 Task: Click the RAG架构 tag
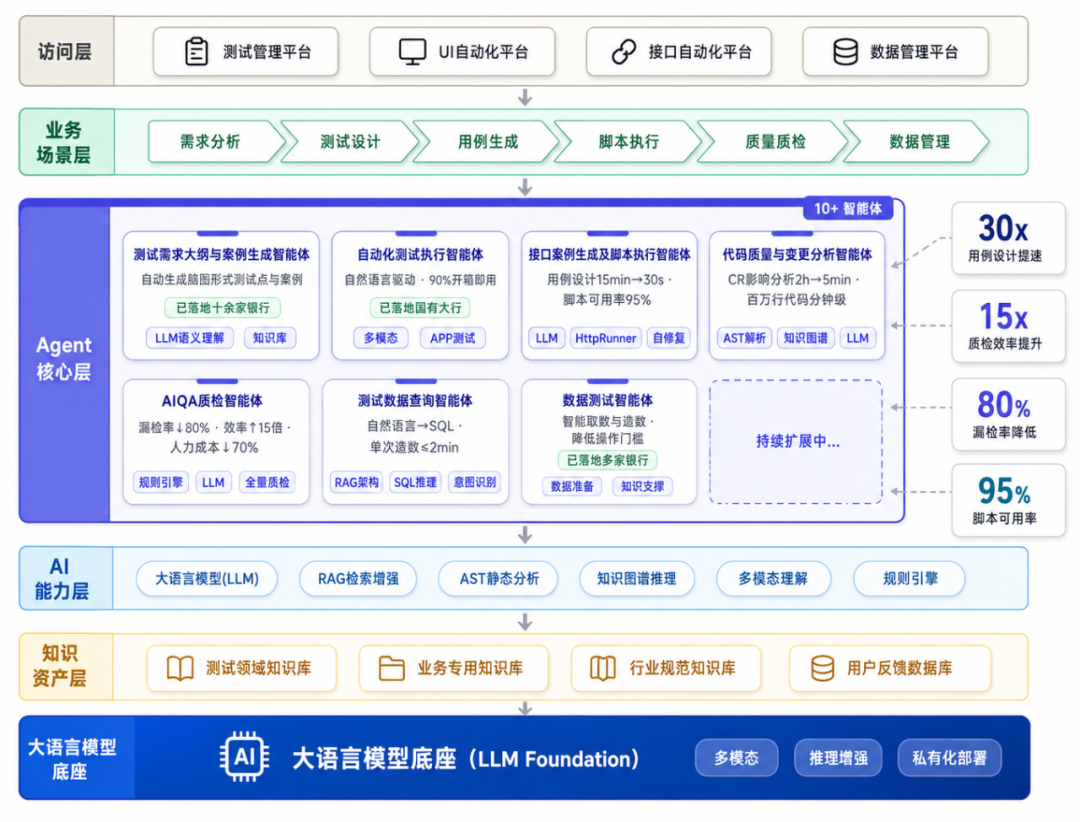(356, 482)
